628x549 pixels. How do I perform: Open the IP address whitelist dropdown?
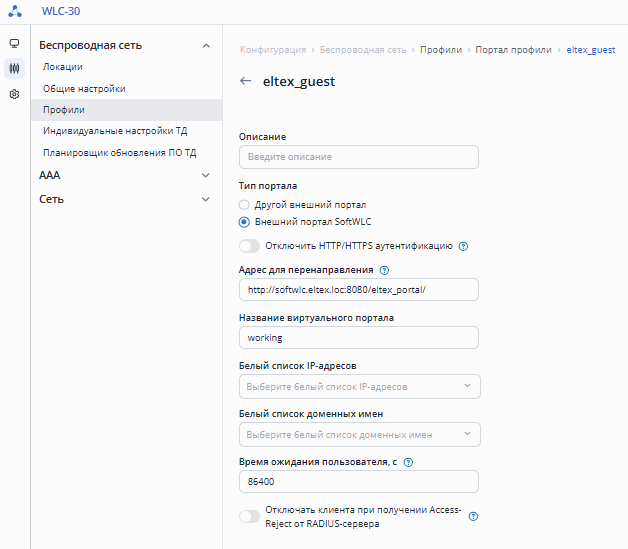pos(360,386)
